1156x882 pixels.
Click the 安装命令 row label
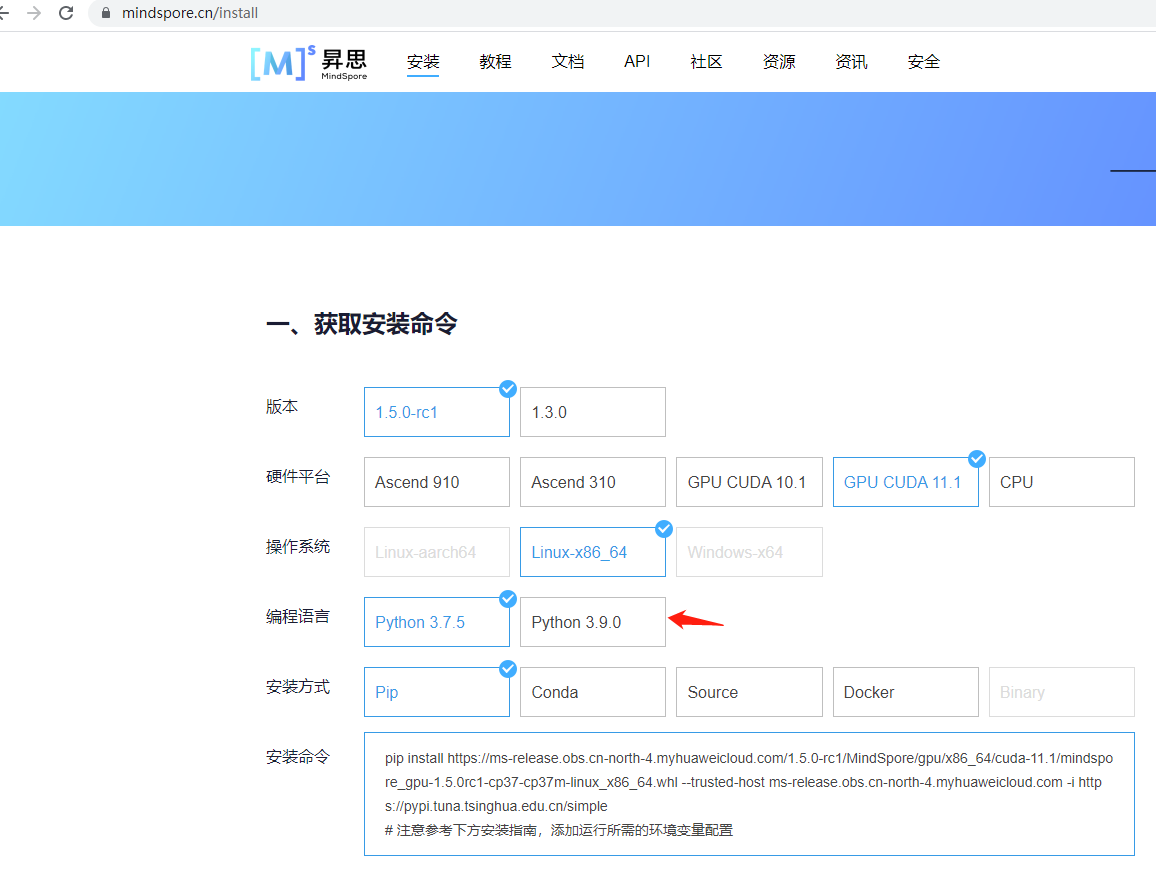point(298,757)
